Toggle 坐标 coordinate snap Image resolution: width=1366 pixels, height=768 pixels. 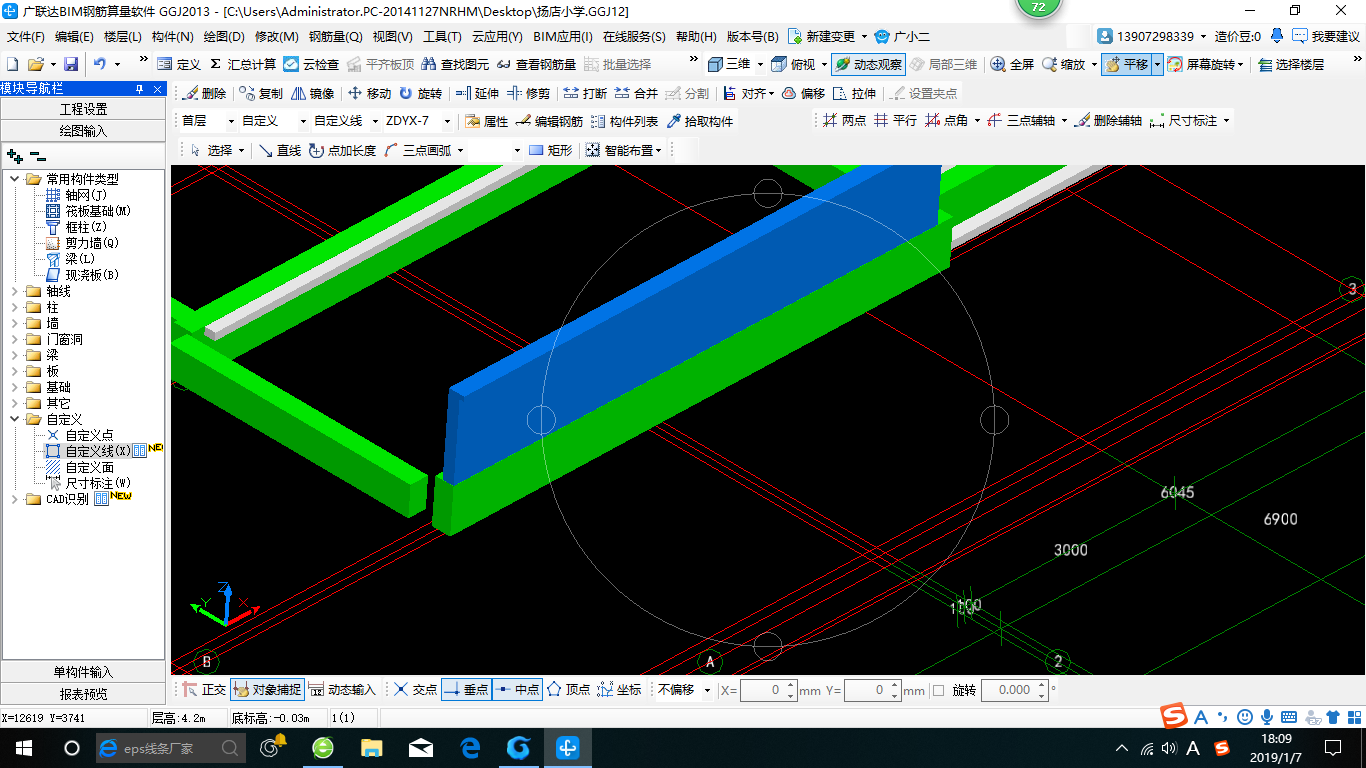click(x=619, y=690)
